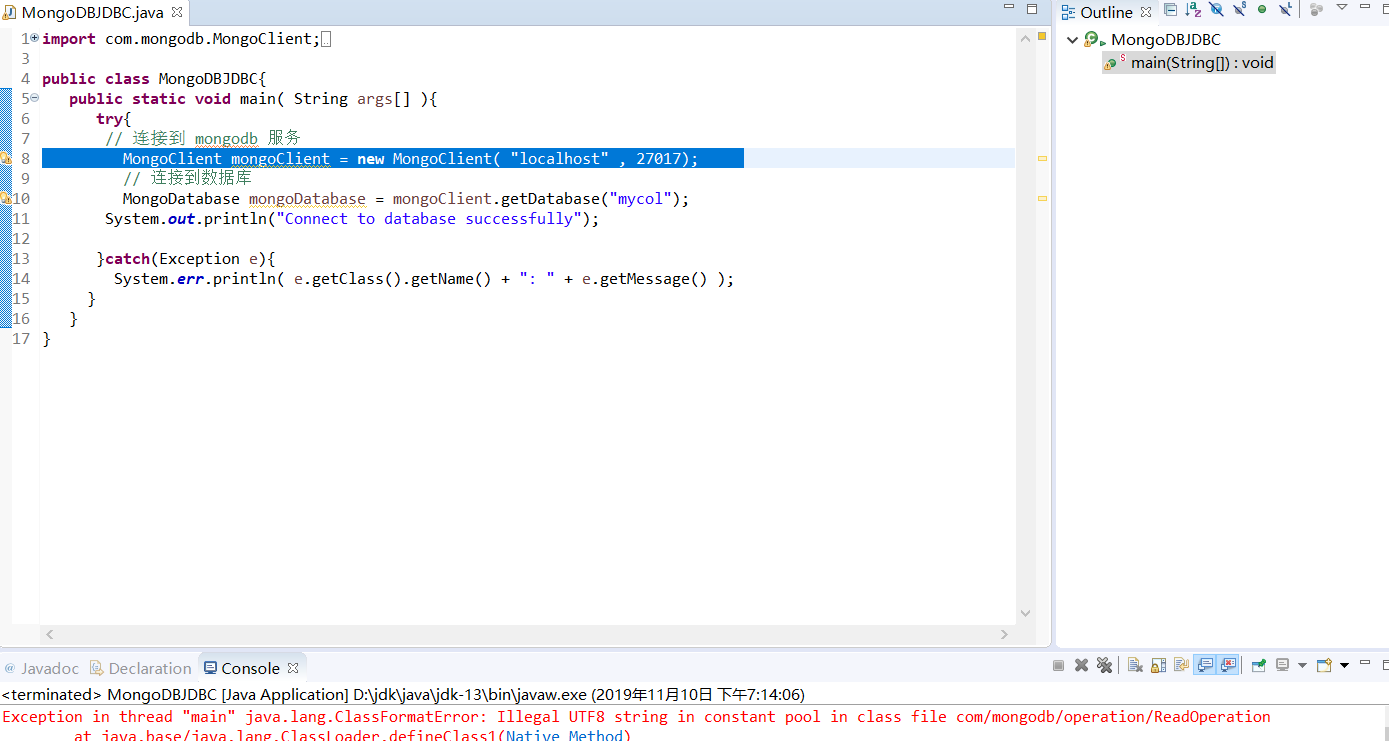Viewport: 1389px width, 741px height.
Task: Click 'public class MongoDBJDBC' declaration line
Action: 154,78
